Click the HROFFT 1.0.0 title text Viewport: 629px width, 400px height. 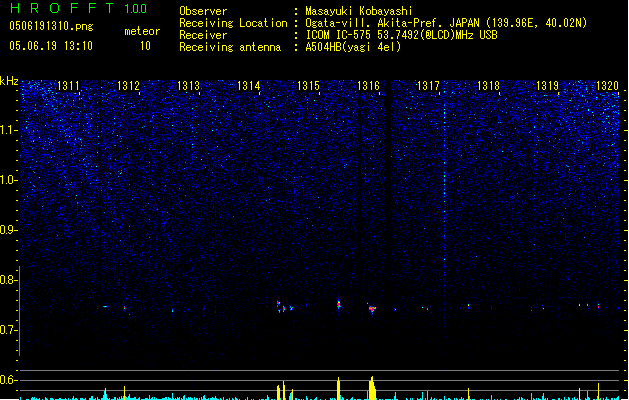click(x=78, y=8)
